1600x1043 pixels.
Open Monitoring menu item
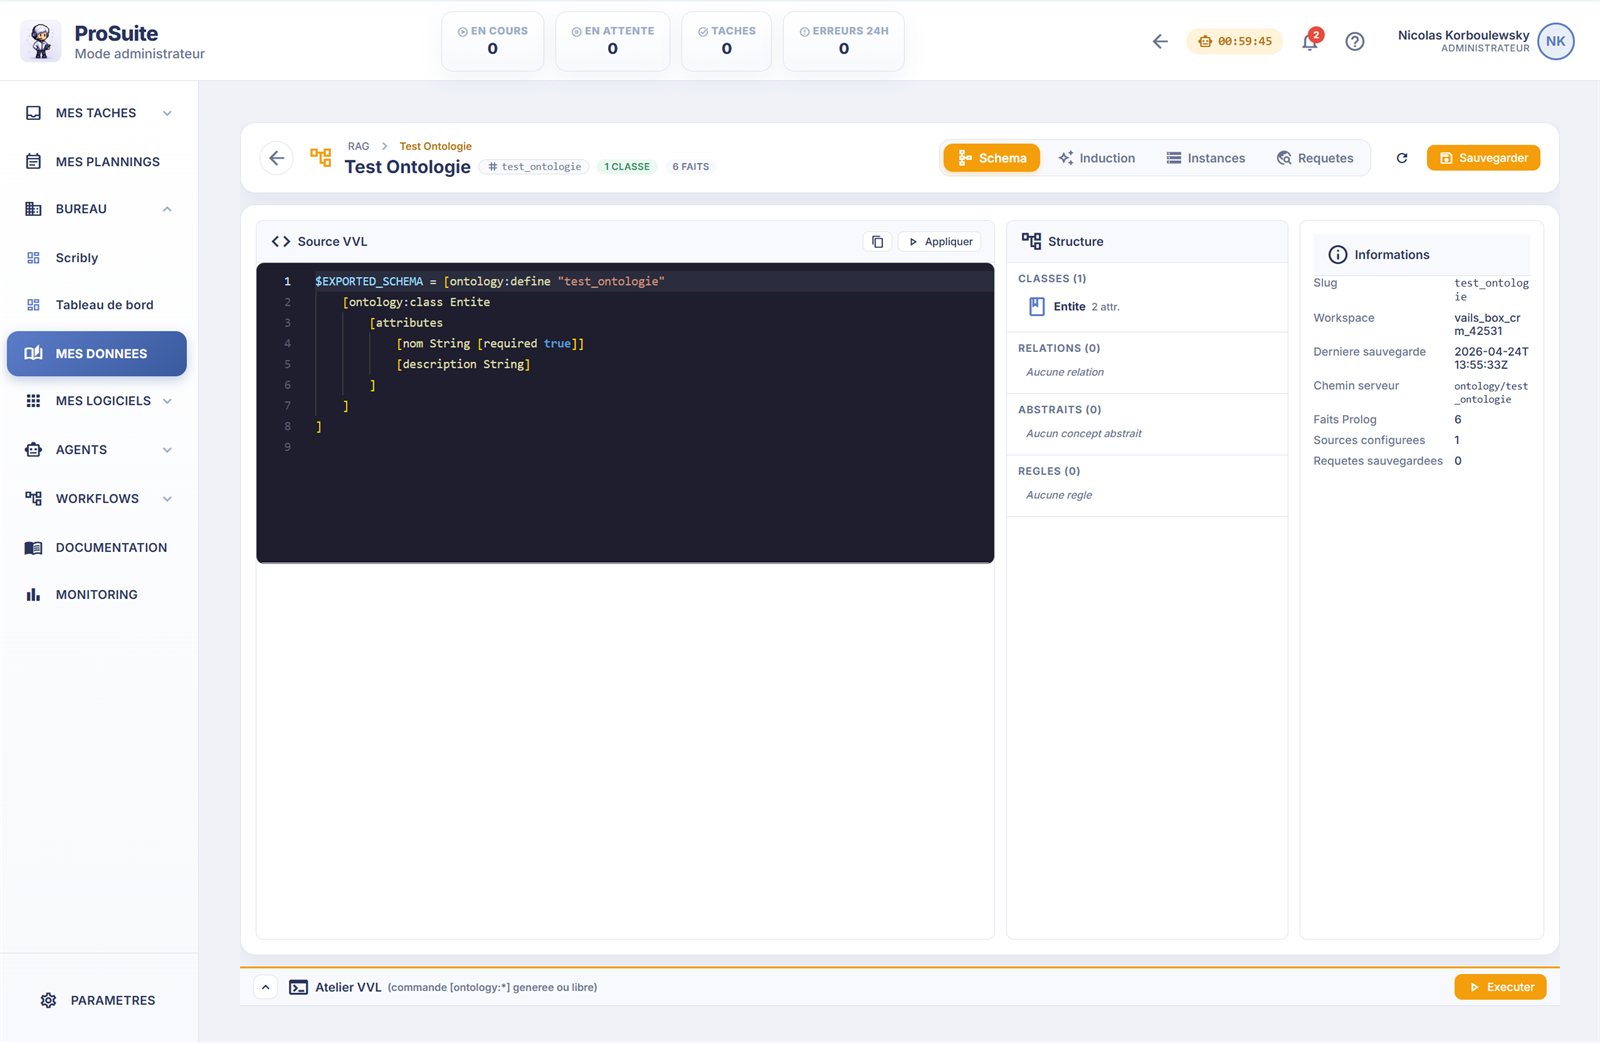click(x=97, y=594)
